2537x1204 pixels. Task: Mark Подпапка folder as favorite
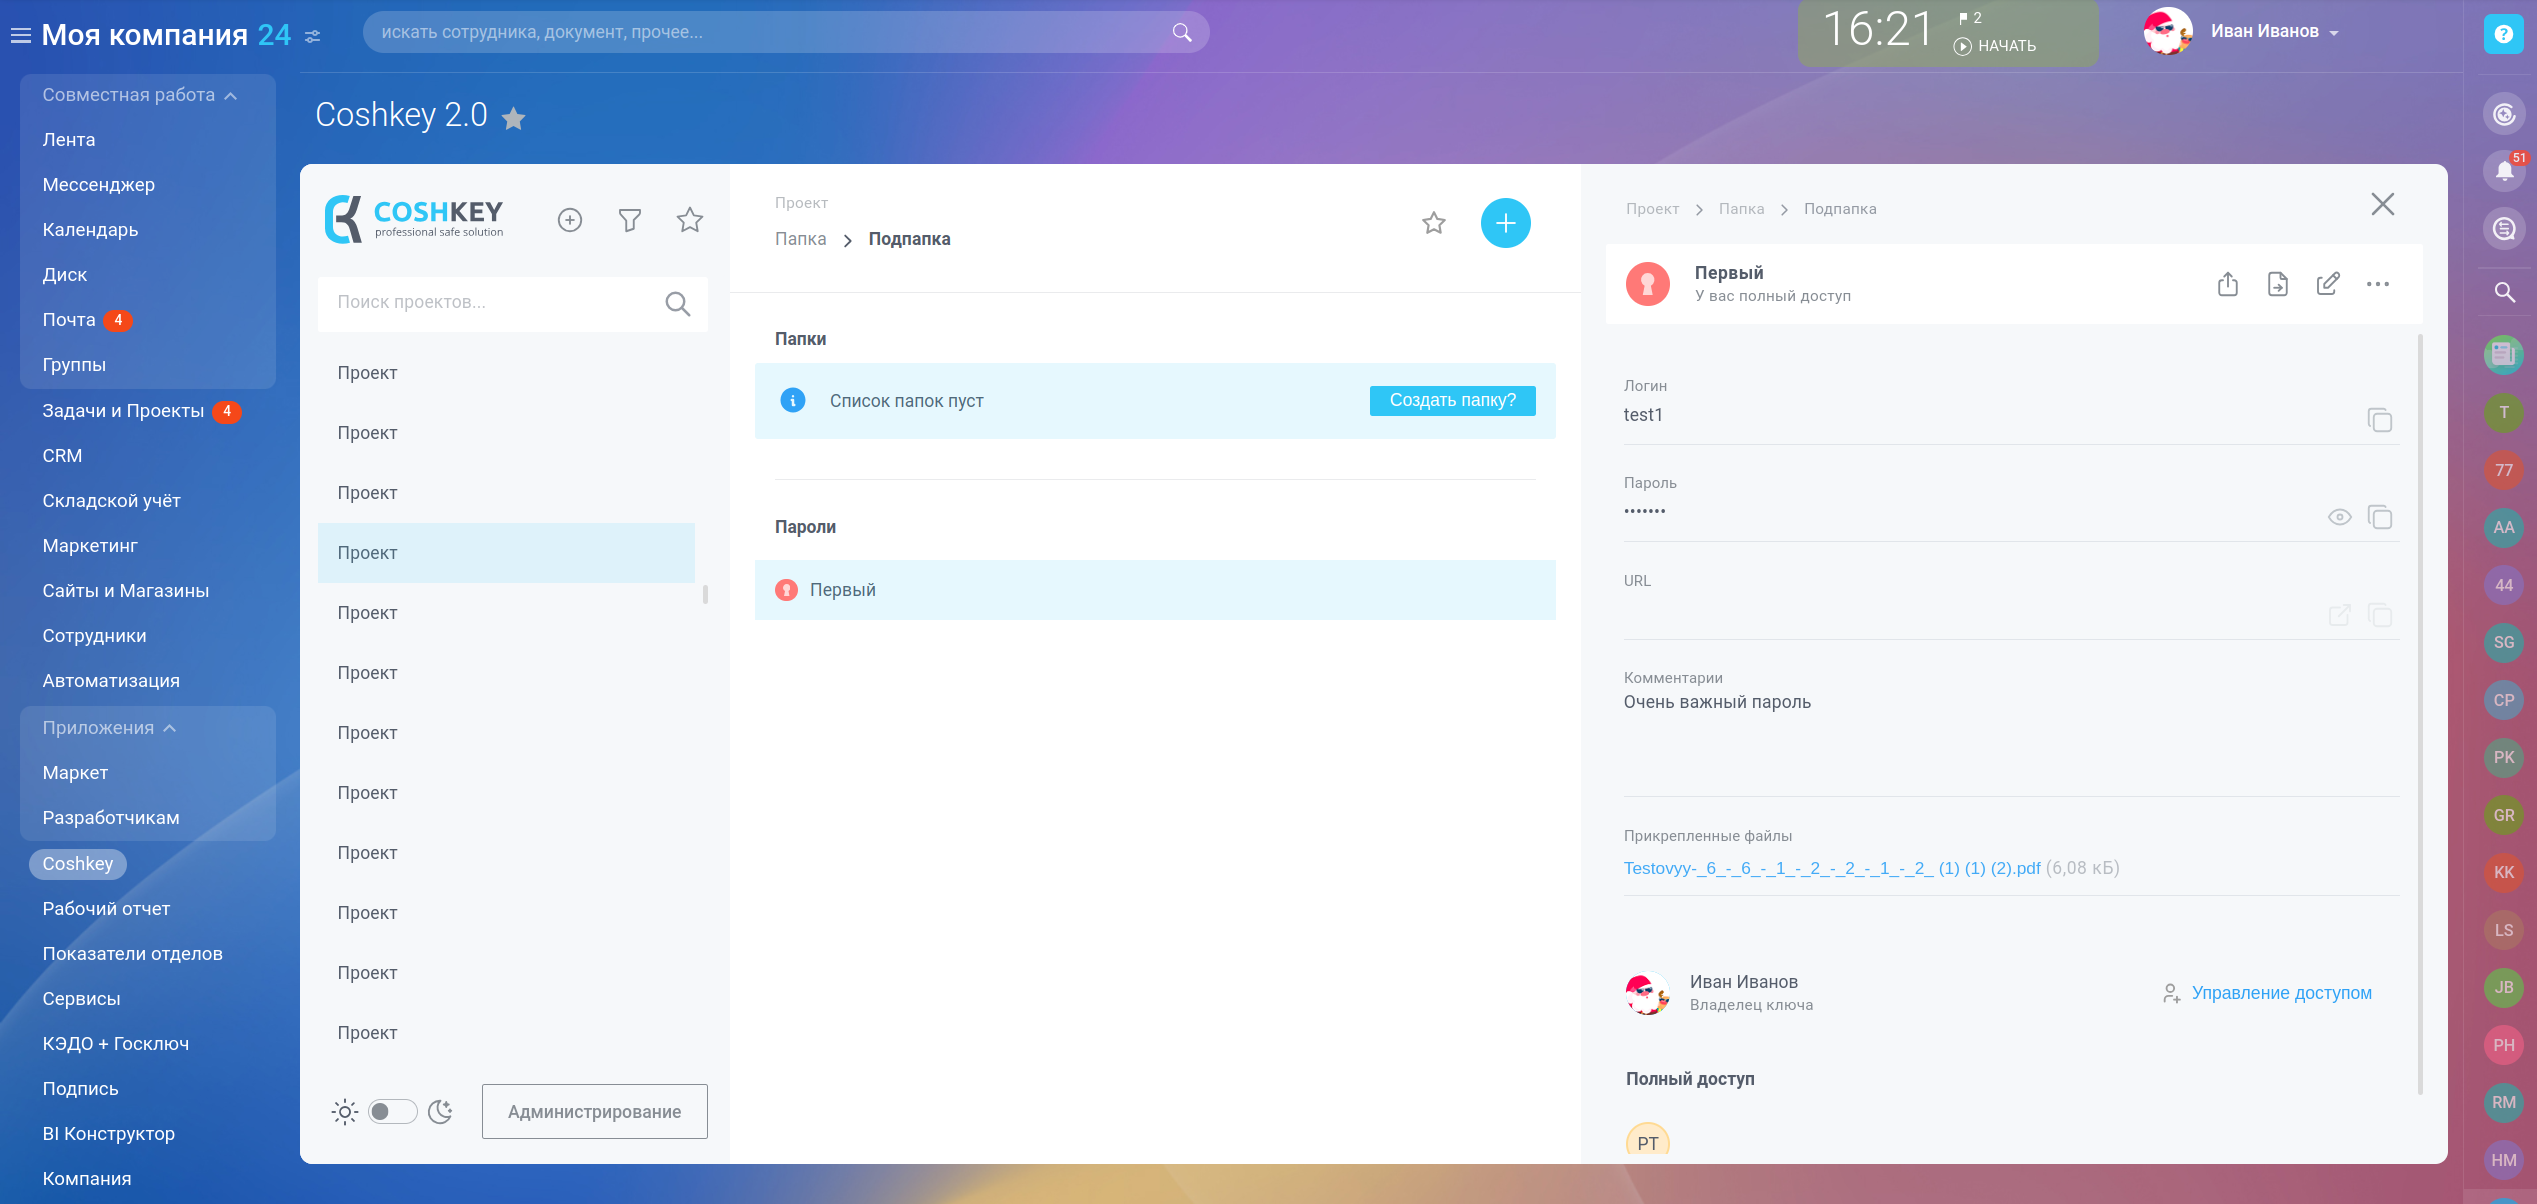click(1434, 223)
